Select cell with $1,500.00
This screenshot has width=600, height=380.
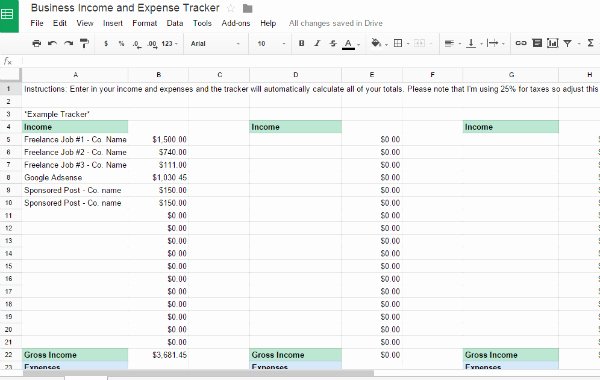[158, 140]
